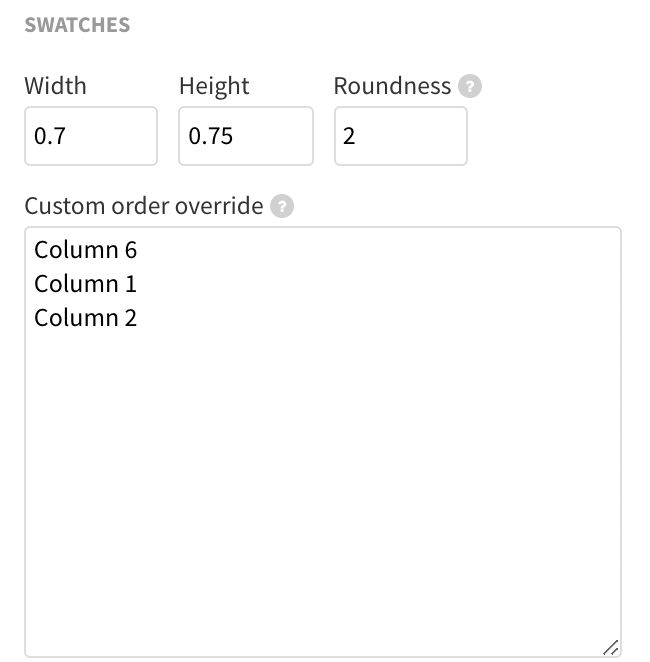Grab the textarea resize handle in the corner

tap(610, 646)
